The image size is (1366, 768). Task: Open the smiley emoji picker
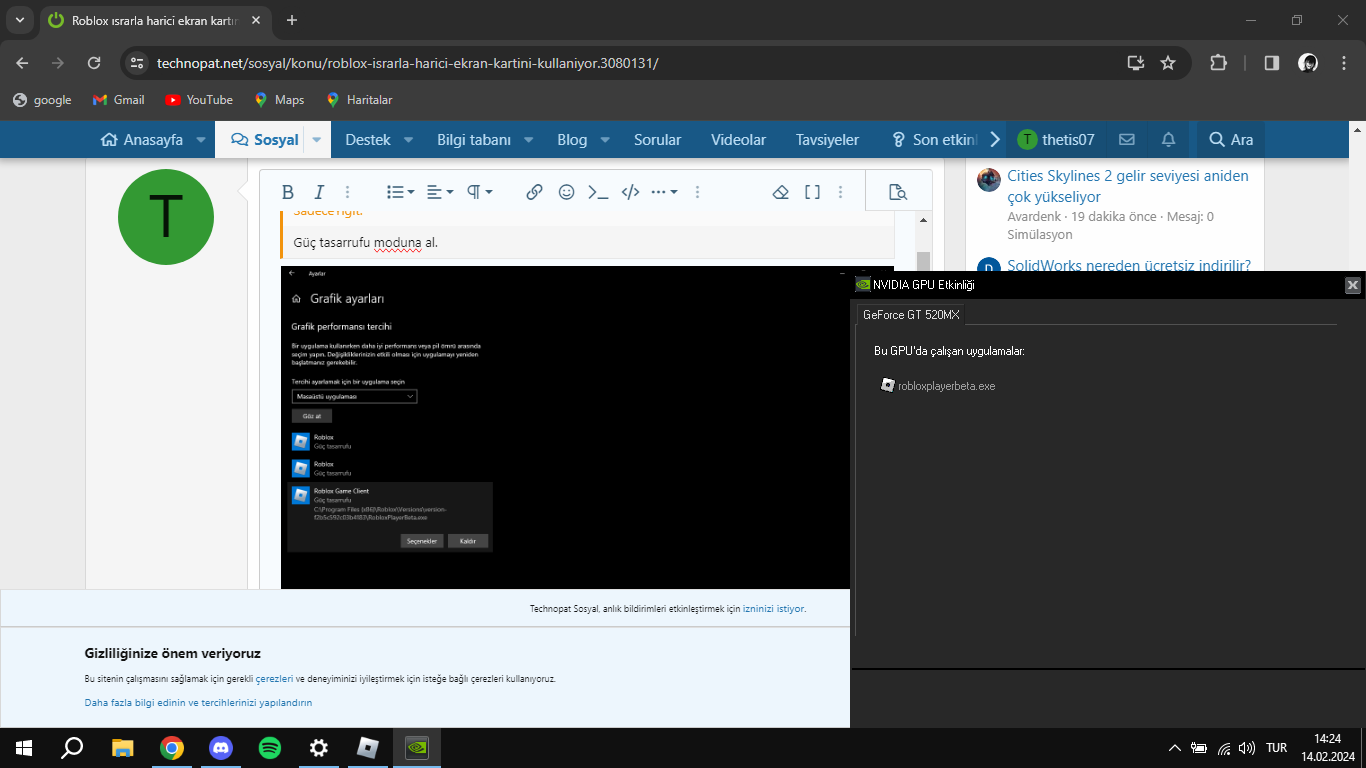[x=566, y=192]
